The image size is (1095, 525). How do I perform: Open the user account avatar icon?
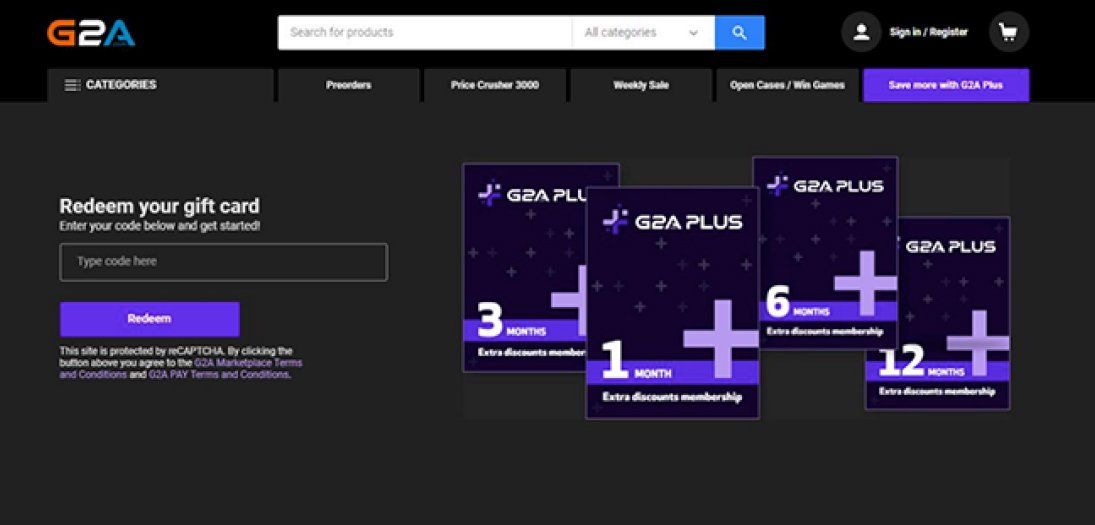861,32
